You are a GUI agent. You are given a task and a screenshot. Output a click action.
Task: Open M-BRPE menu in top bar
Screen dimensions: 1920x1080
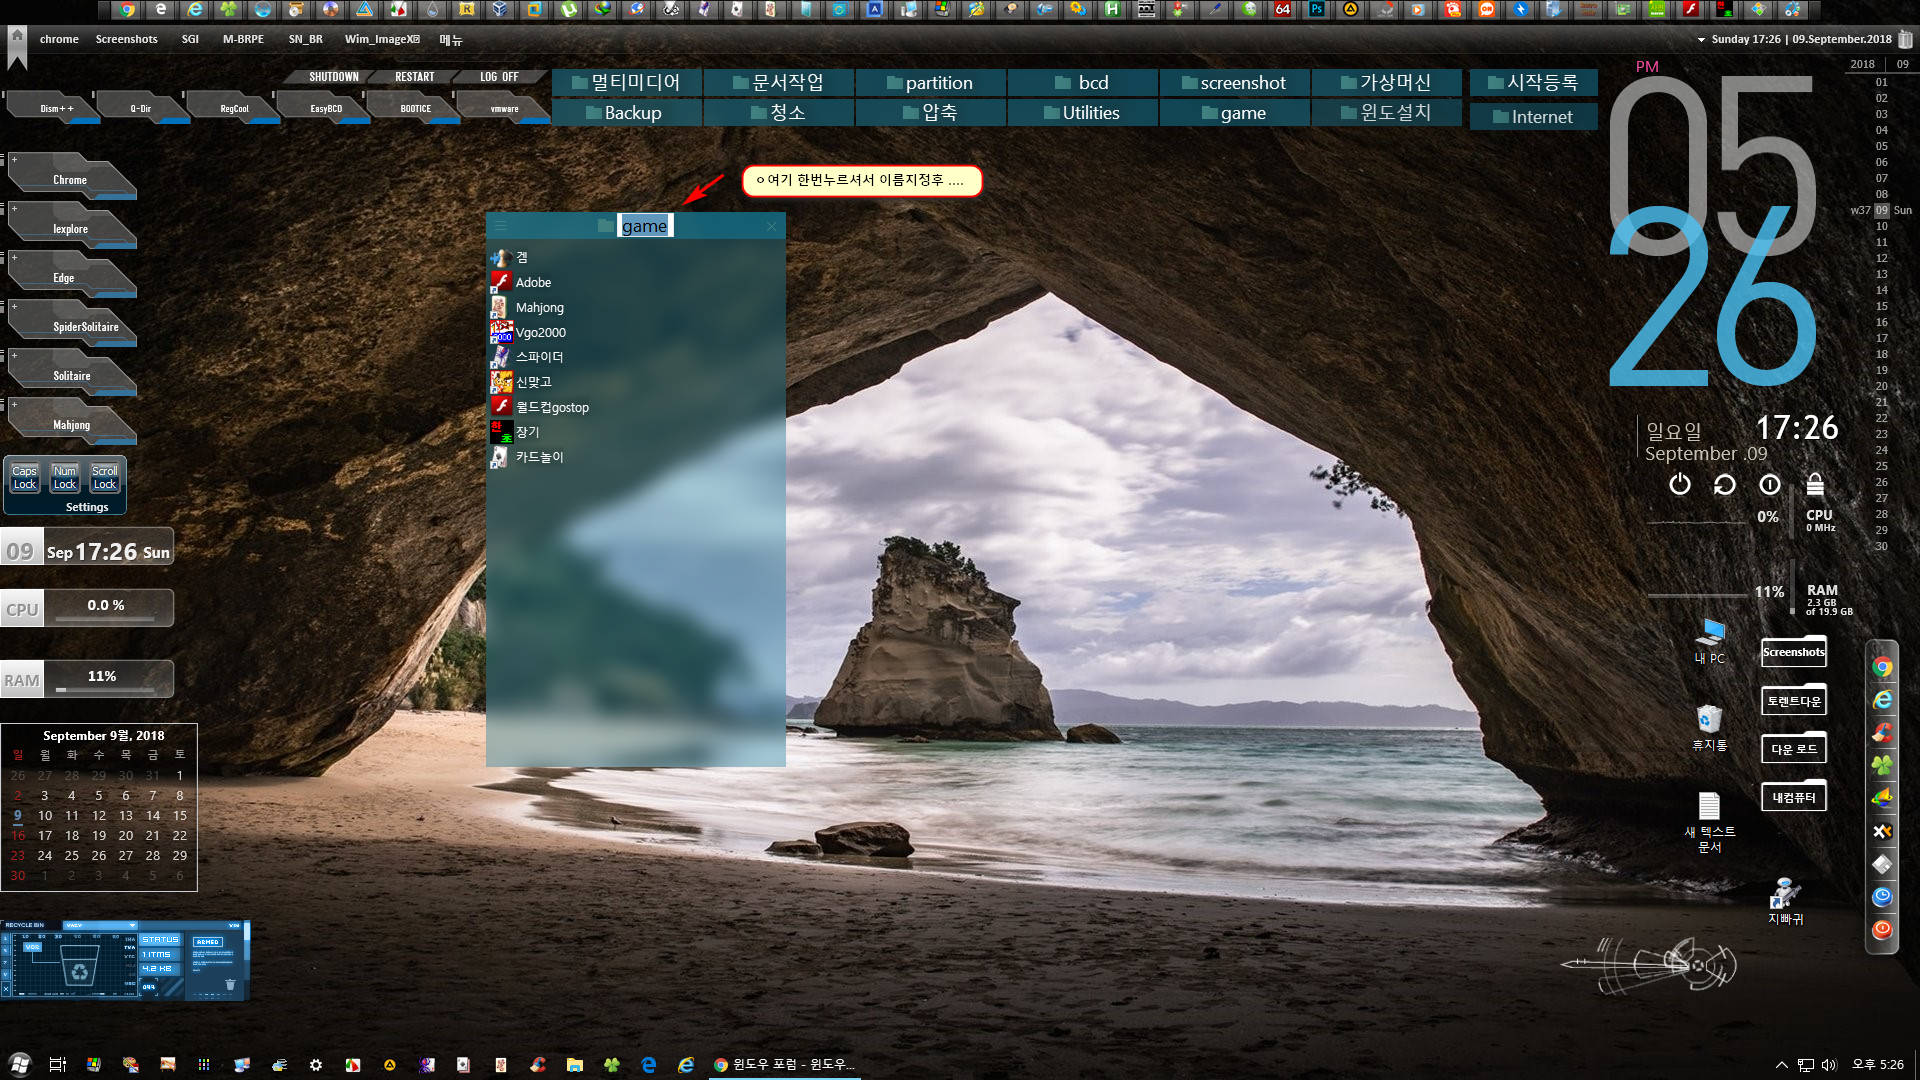coord(243,39)
